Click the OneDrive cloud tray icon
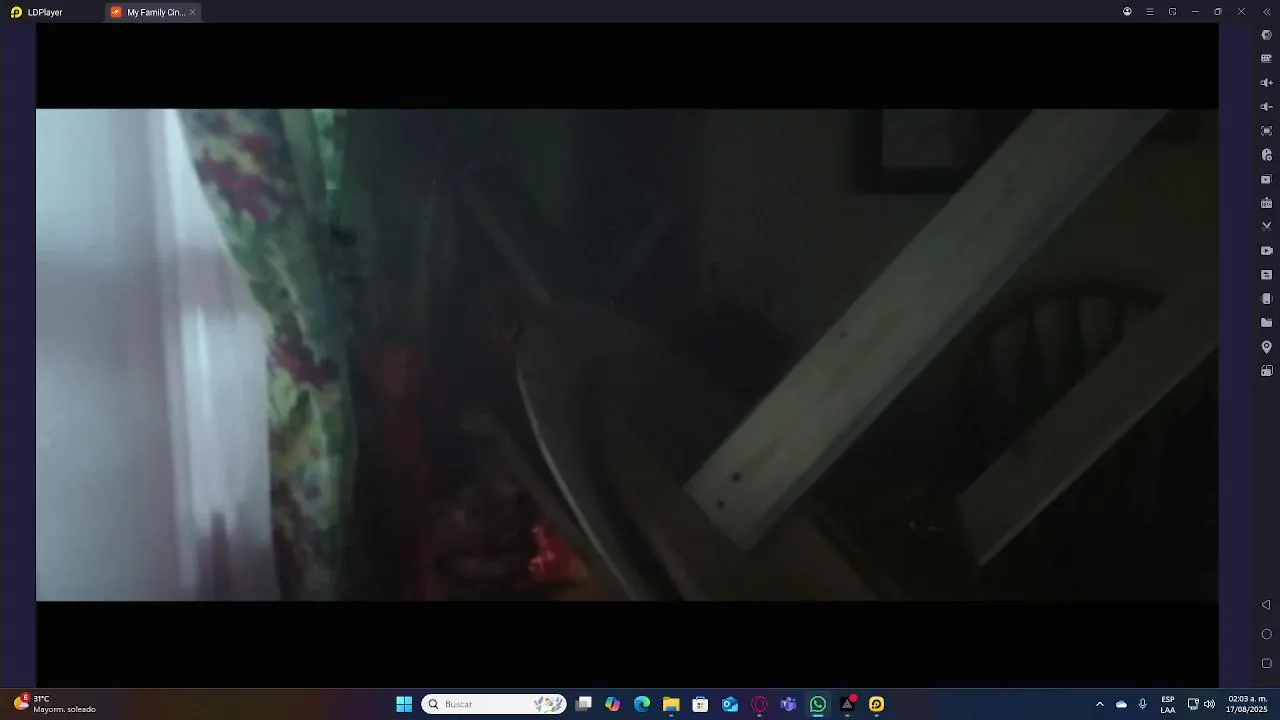1280x720 pixels. tap(1121, 704)
